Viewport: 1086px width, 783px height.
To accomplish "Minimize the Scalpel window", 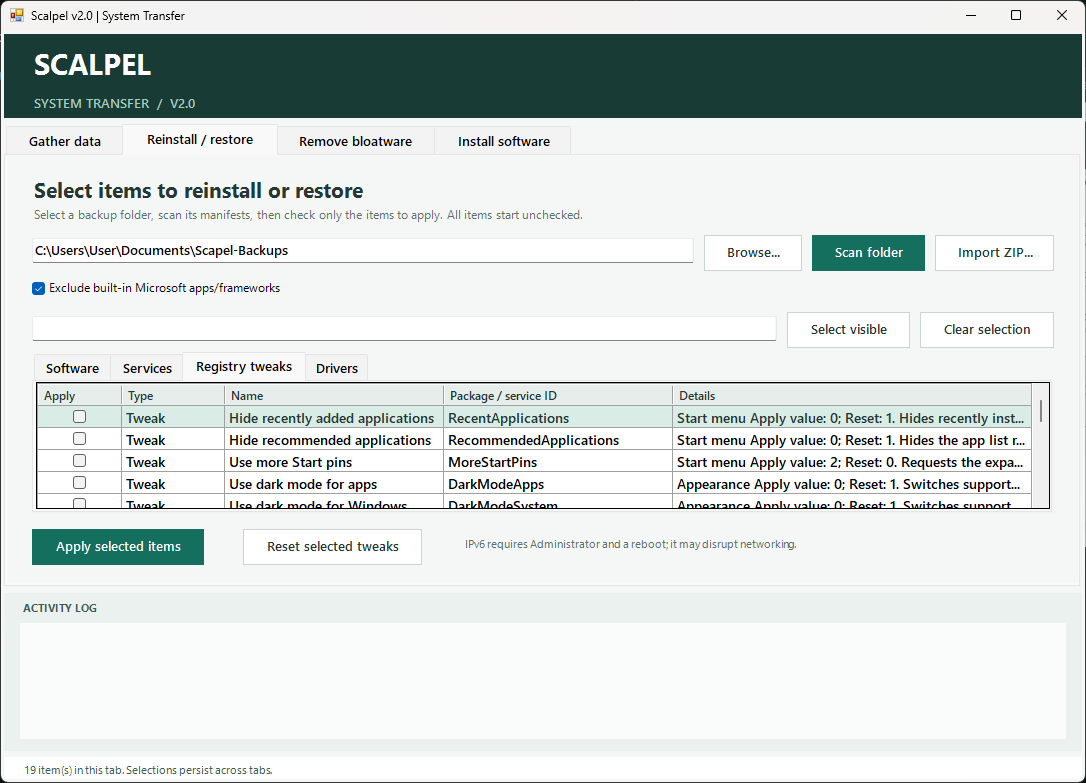I will tap(971, 15).
